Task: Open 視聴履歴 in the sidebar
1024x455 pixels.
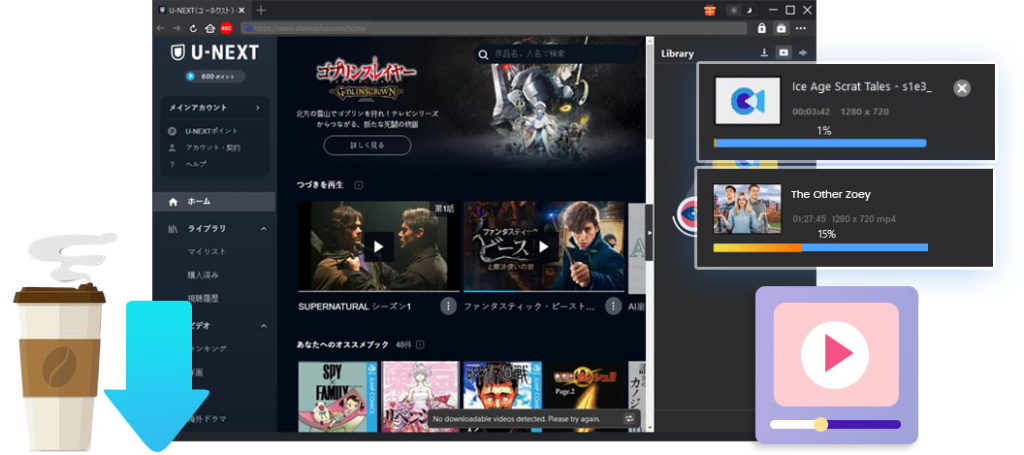Action: coord(202,298)
